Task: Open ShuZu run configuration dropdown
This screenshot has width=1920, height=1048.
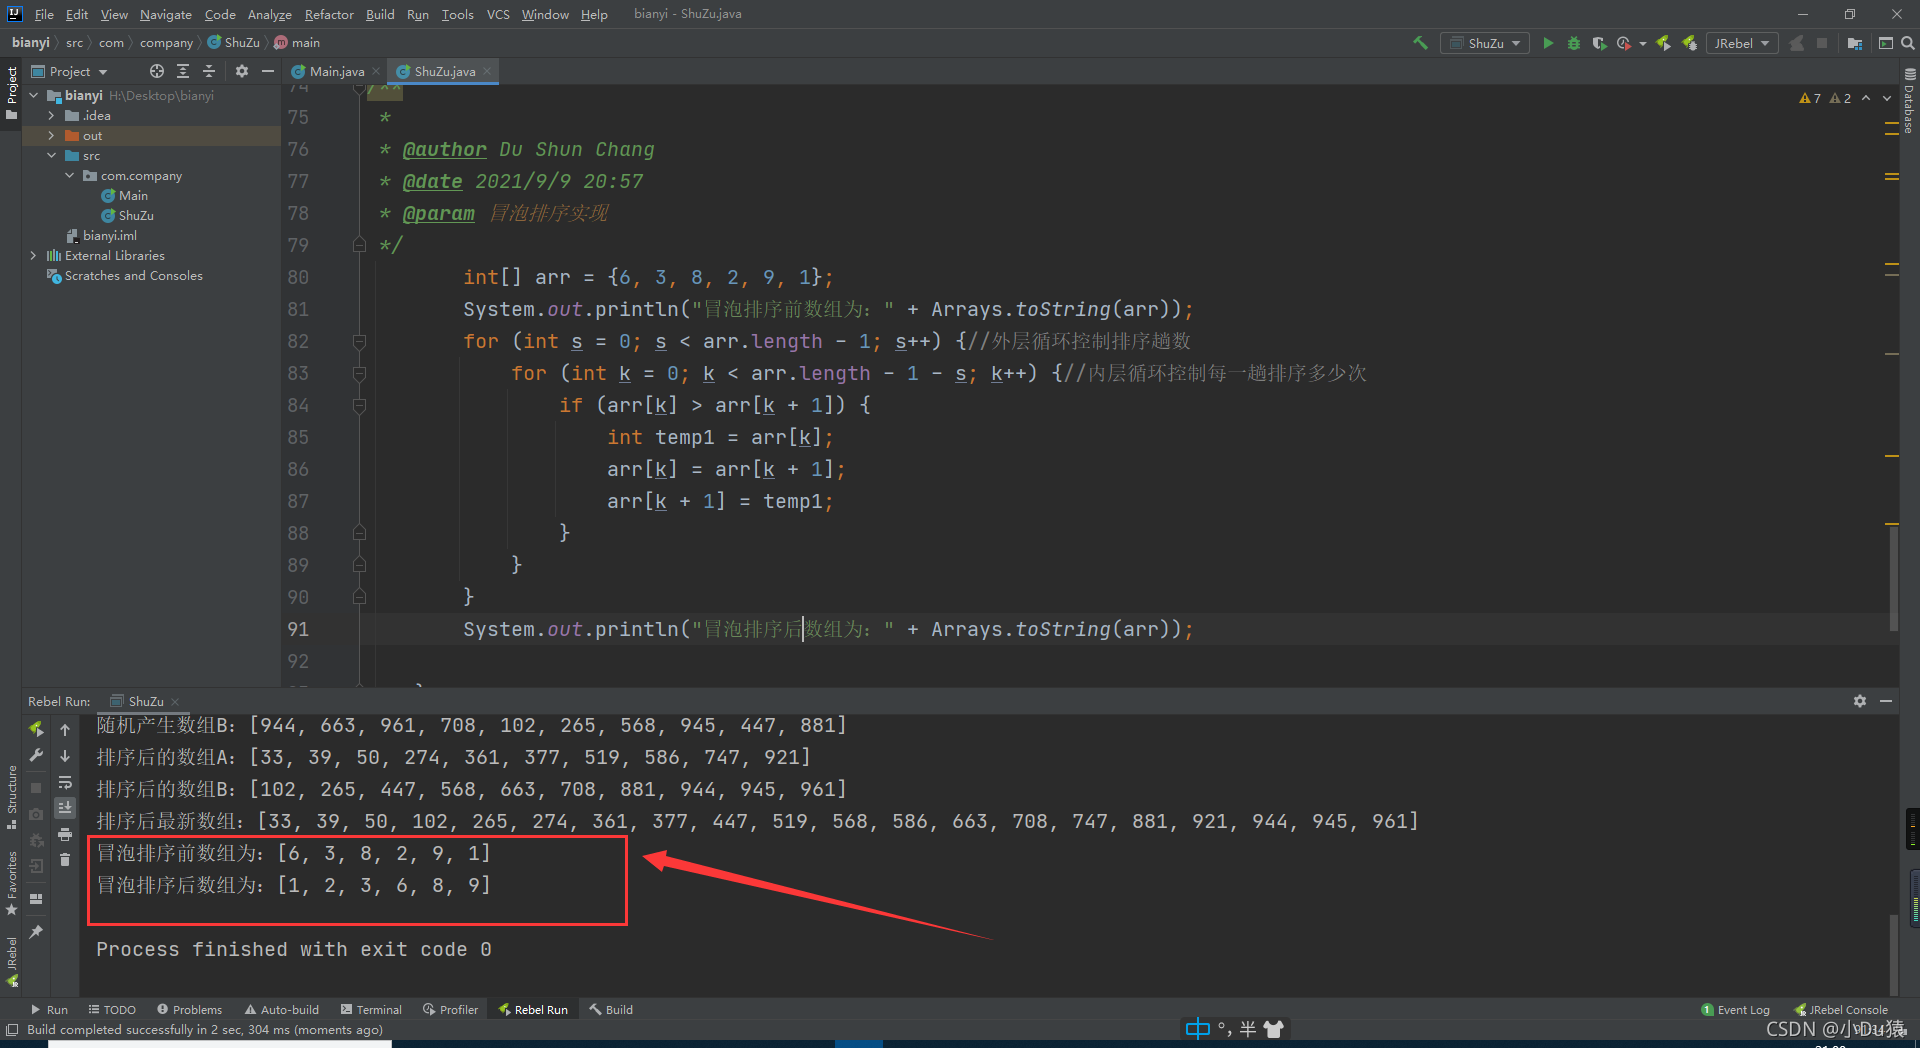Action: (1485, 43)
